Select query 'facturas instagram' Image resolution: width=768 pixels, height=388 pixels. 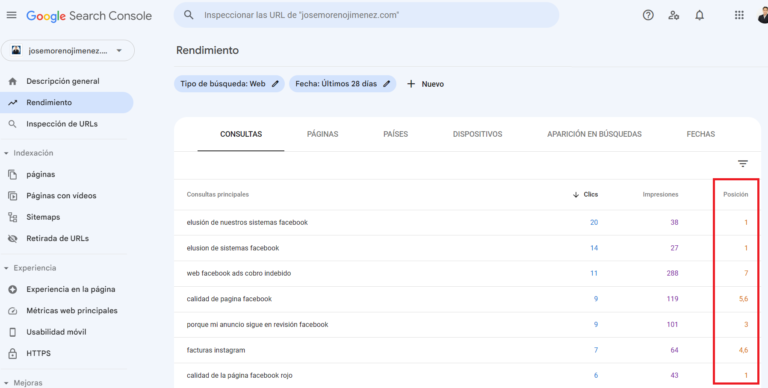pyautogui.click(x=216, y=350)
